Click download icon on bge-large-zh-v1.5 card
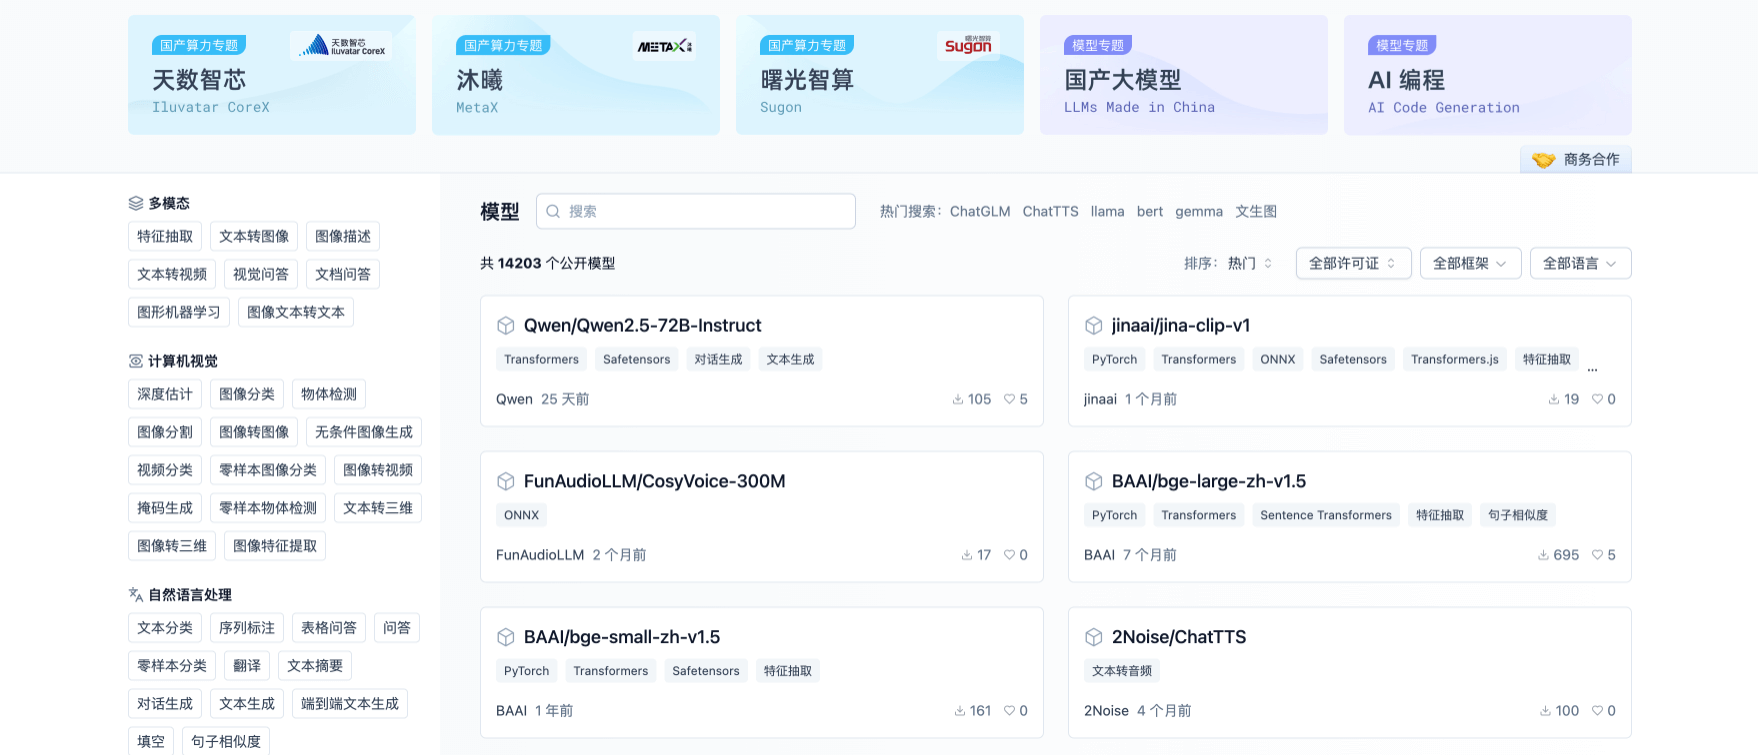Viewport: 1758px width, 755px height. pos(1543,555)
